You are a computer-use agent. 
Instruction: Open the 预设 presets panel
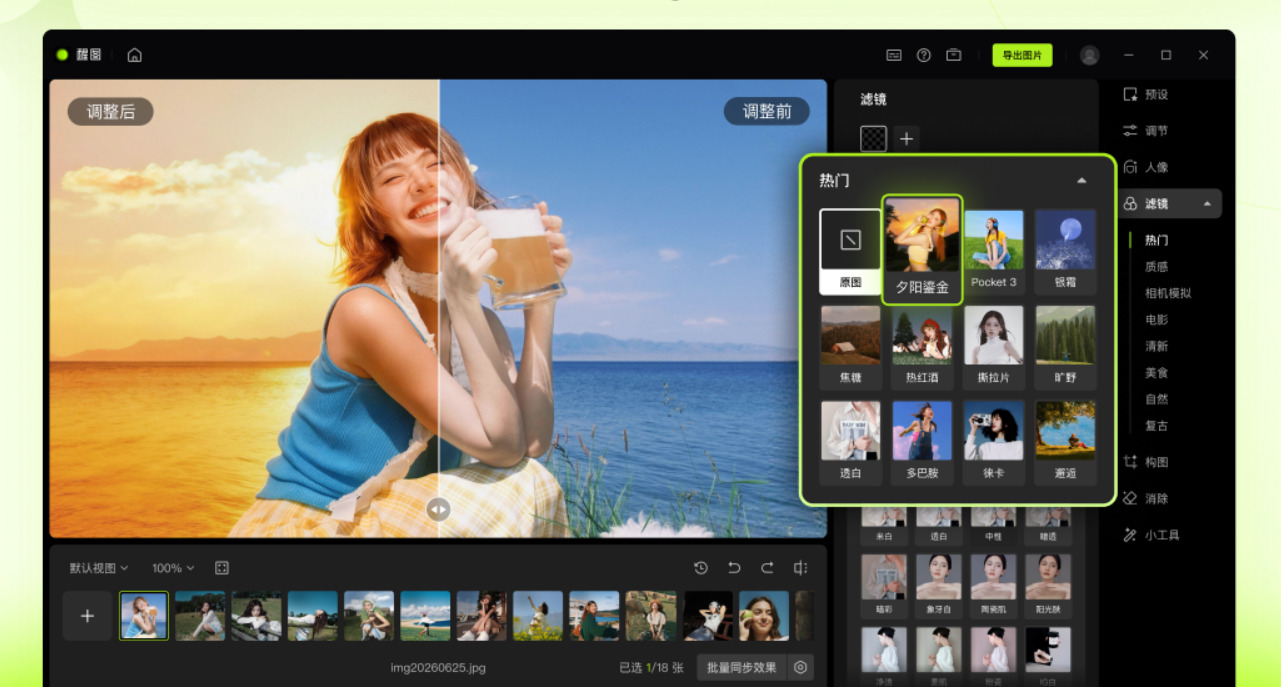click(x=1146, y=95)
